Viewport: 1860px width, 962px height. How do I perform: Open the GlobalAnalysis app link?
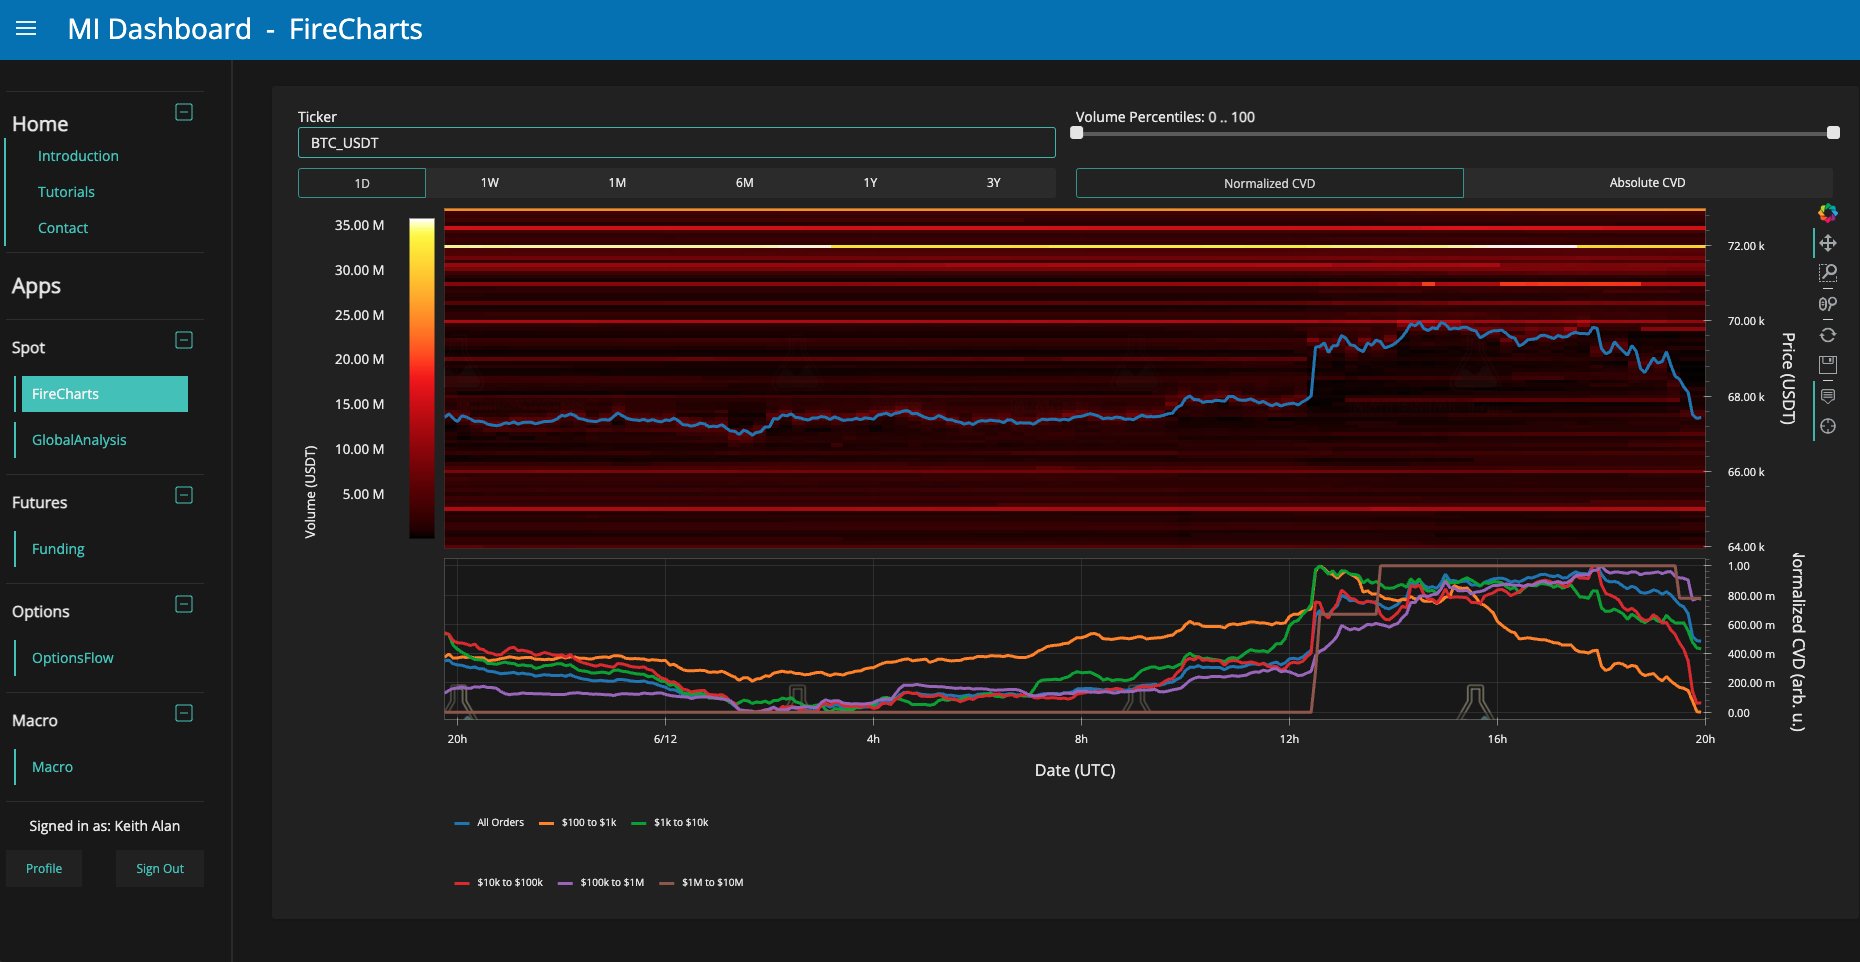pyautogui.click(x=79, y=440)
